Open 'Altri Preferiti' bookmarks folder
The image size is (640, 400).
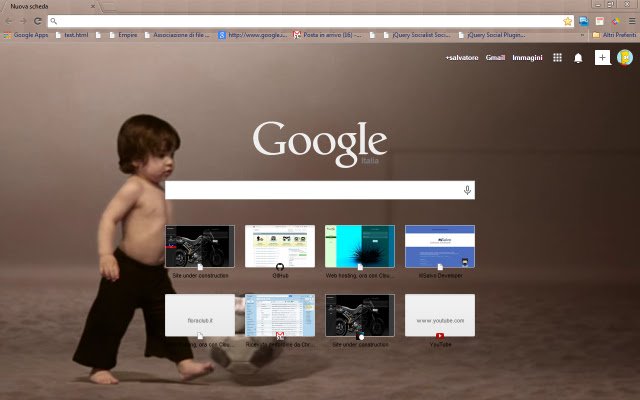click(614, 35)
